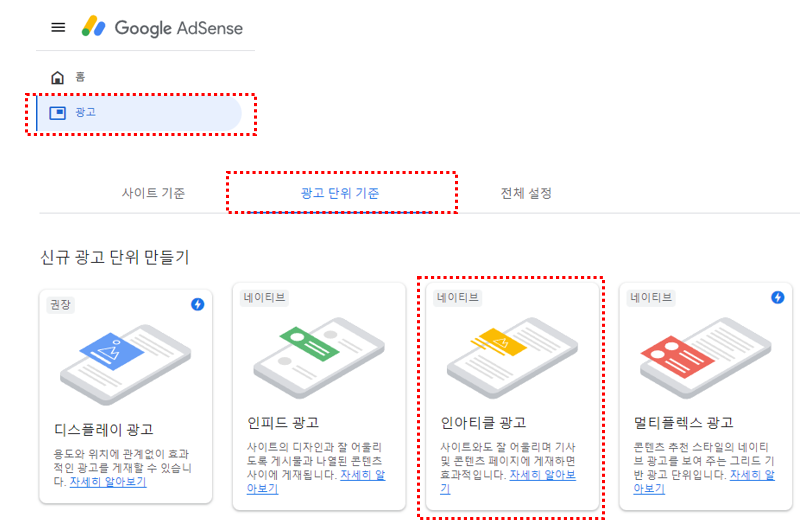
Task: Click the yellow in-article ad illustration
Action: 512,357
